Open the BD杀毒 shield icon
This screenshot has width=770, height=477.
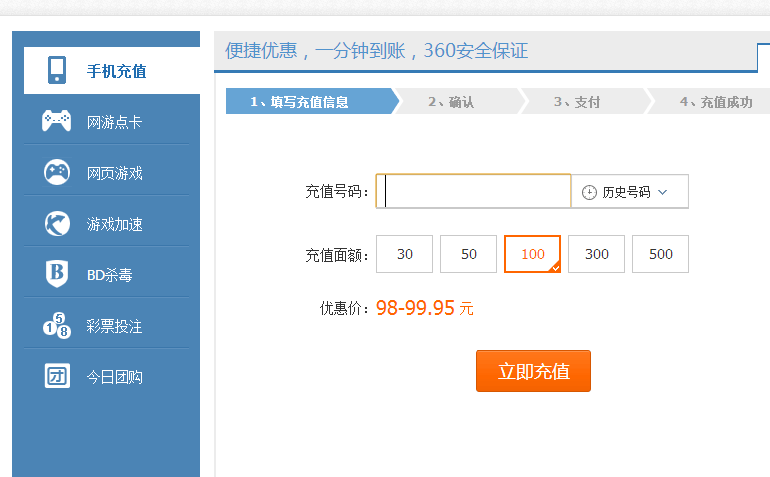tap(57, 274)
